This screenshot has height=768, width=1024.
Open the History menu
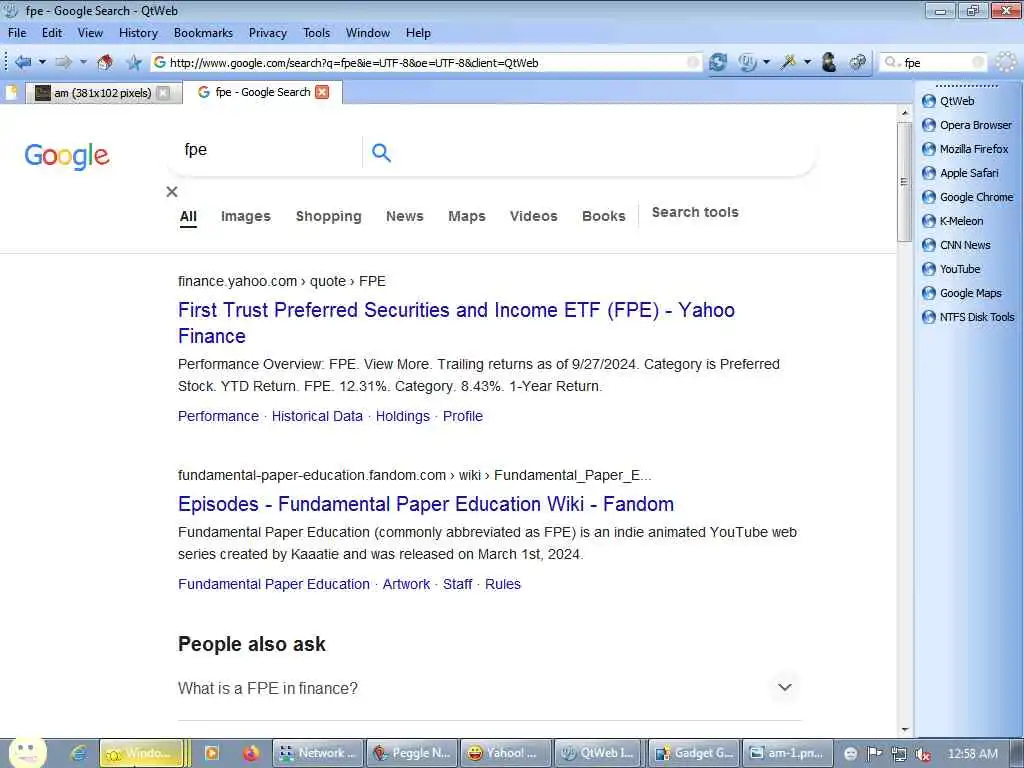138,33
